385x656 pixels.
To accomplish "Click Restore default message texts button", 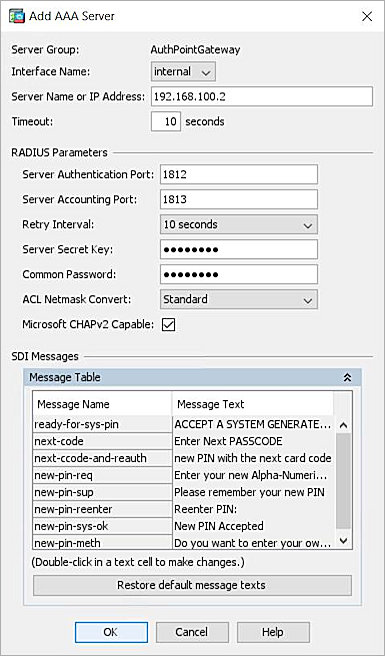I will (192, 585).
